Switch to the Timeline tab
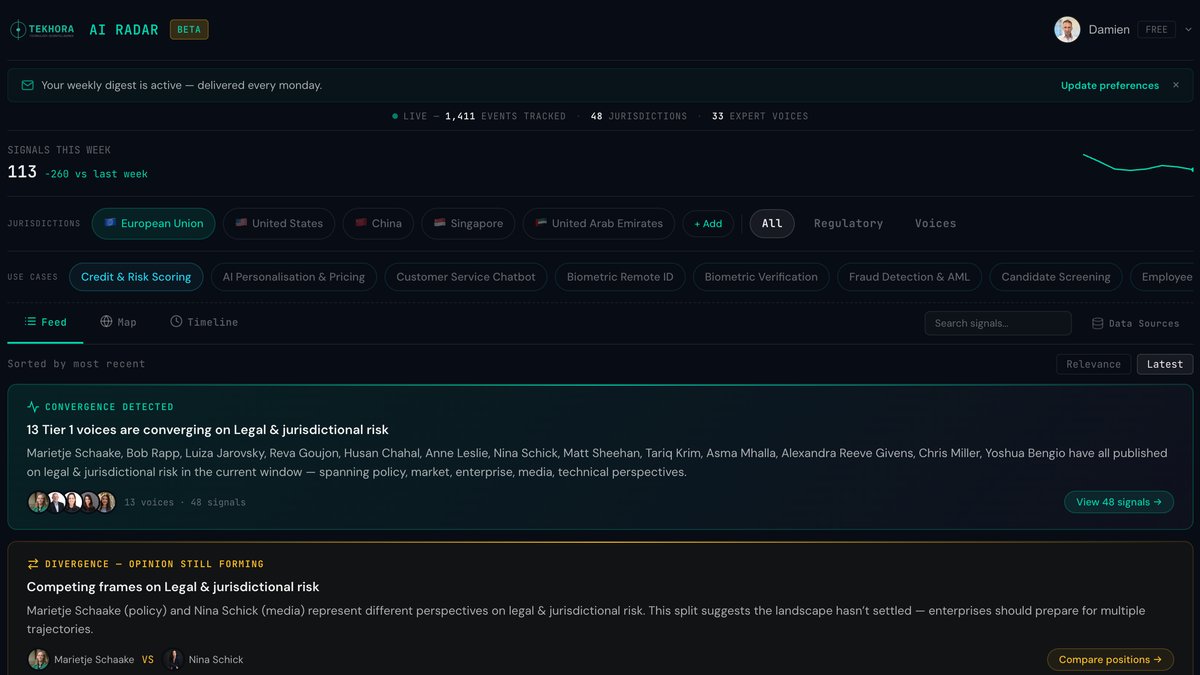The height and width of the screenshot is (675, 1200). 204,321
